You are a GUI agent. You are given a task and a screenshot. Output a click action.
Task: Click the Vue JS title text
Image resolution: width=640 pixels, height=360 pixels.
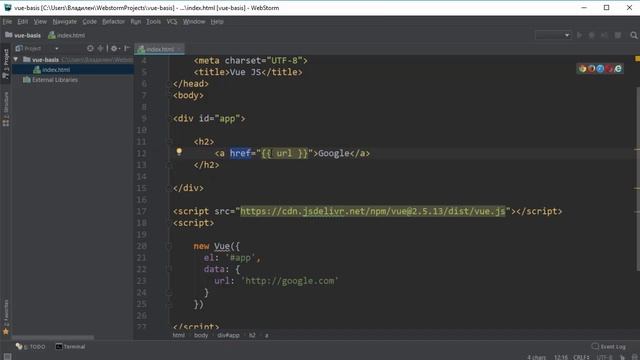coord(245,72)
